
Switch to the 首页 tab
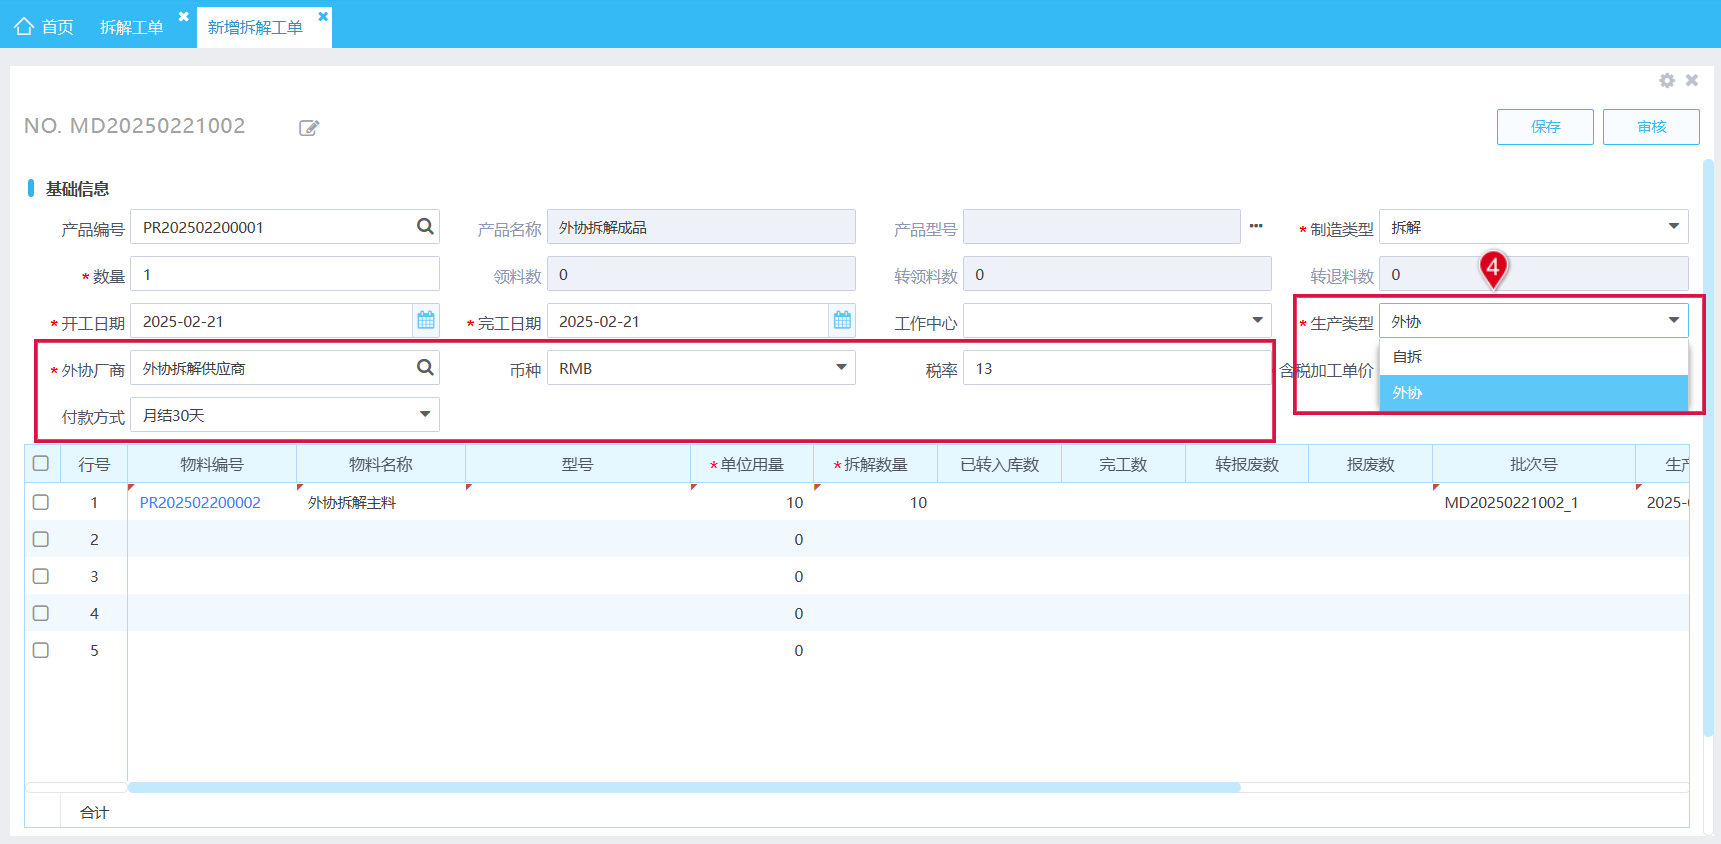click(45, 27)
